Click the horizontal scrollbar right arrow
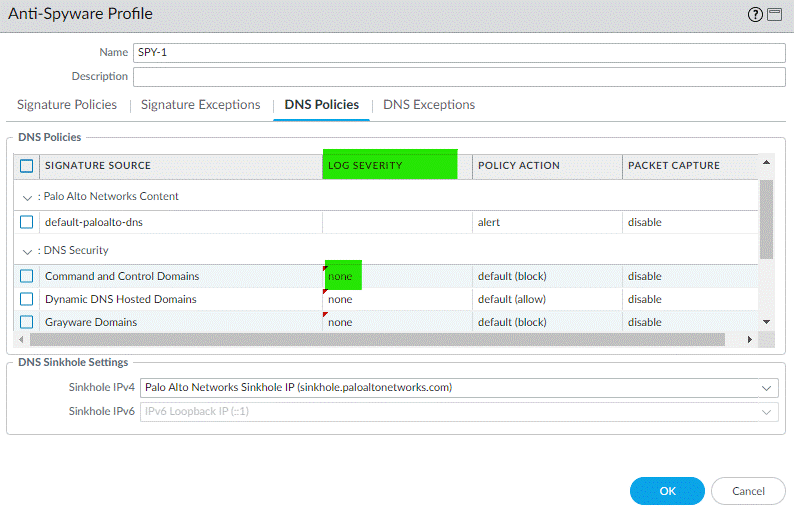Image resolution: width=794 pixels, height=519 pixels. [x=750, y=340]
